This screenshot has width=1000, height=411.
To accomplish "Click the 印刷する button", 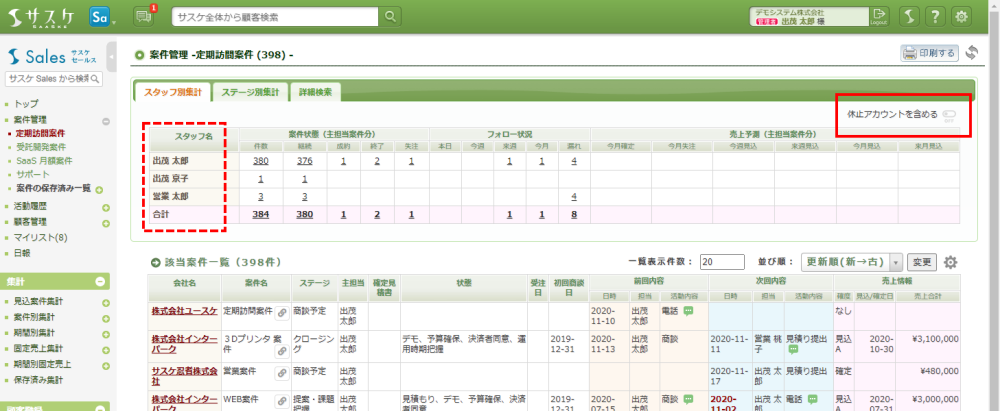I will [929, 53].
